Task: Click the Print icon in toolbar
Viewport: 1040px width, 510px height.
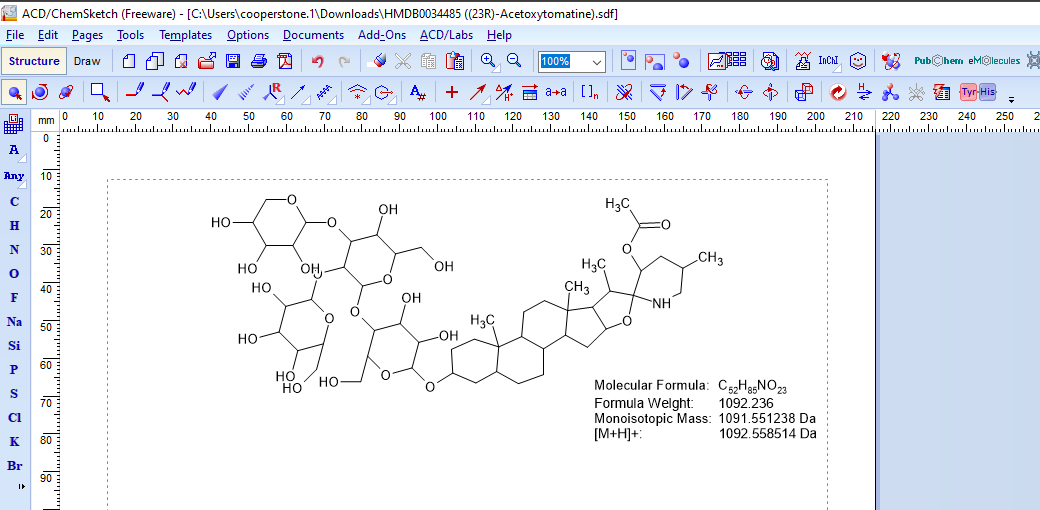Action: [x=259, y=61]
